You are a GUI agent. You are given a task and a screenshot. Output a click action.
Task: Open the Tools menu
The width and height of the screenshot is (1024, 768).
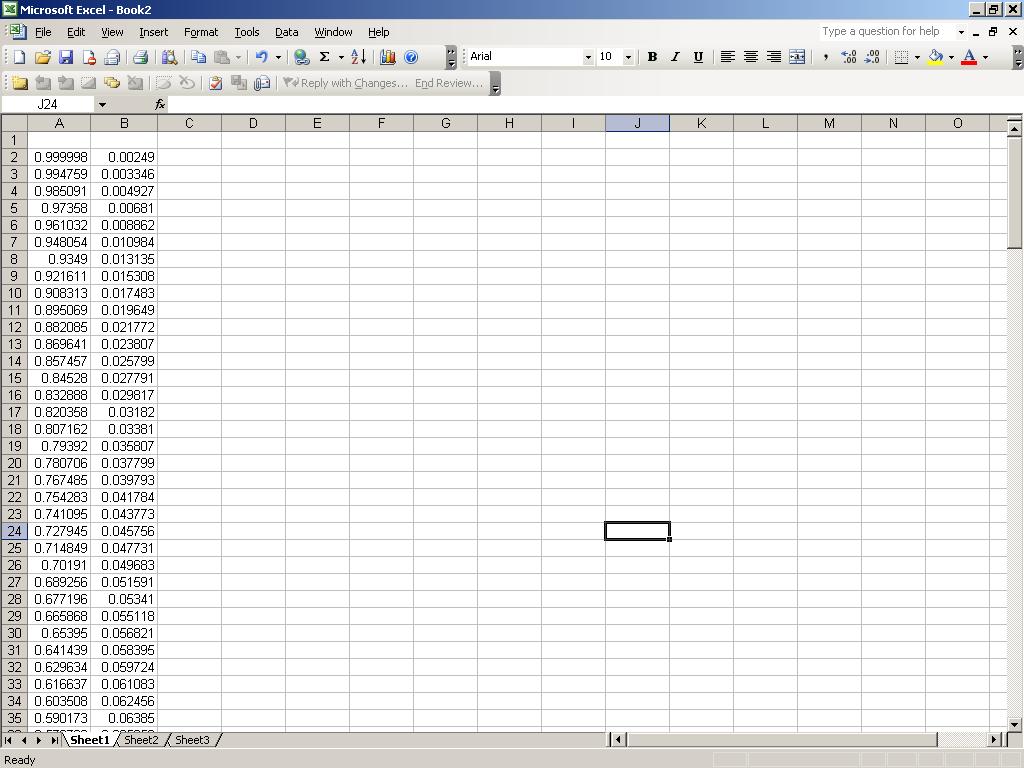247,32
